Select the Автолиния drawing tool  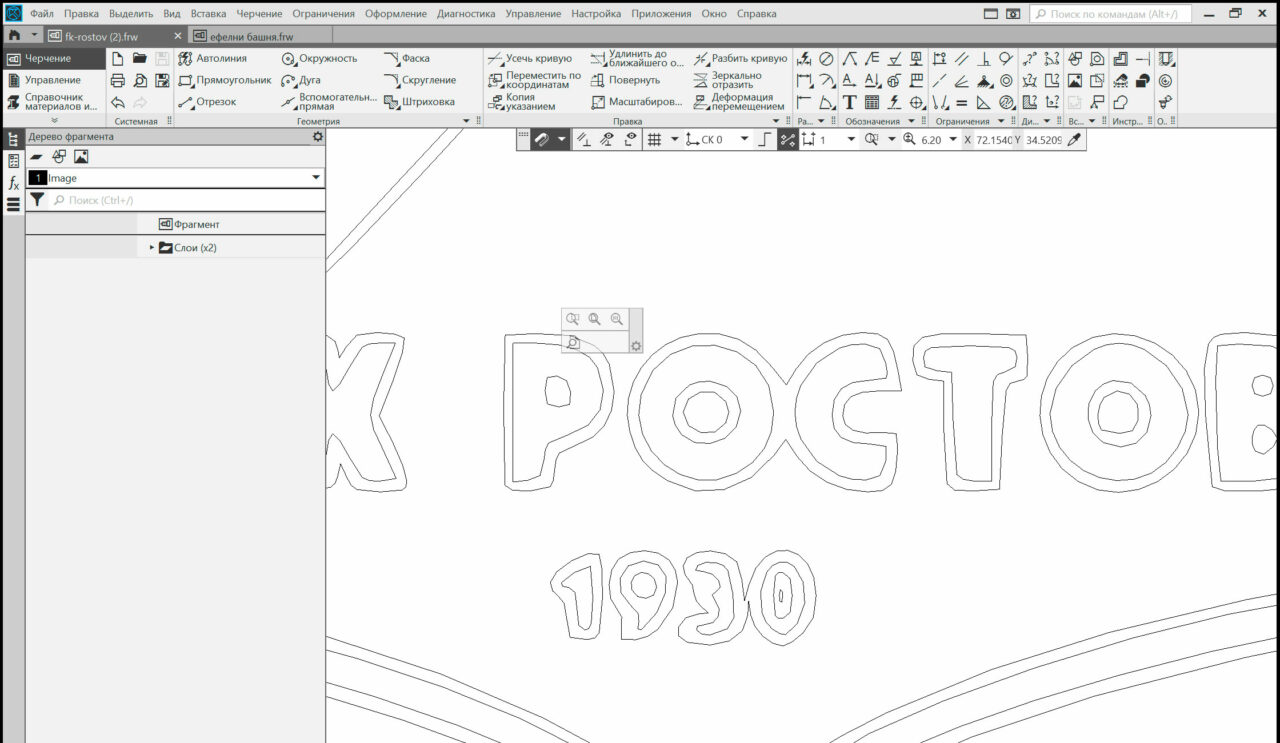(212, 58)
